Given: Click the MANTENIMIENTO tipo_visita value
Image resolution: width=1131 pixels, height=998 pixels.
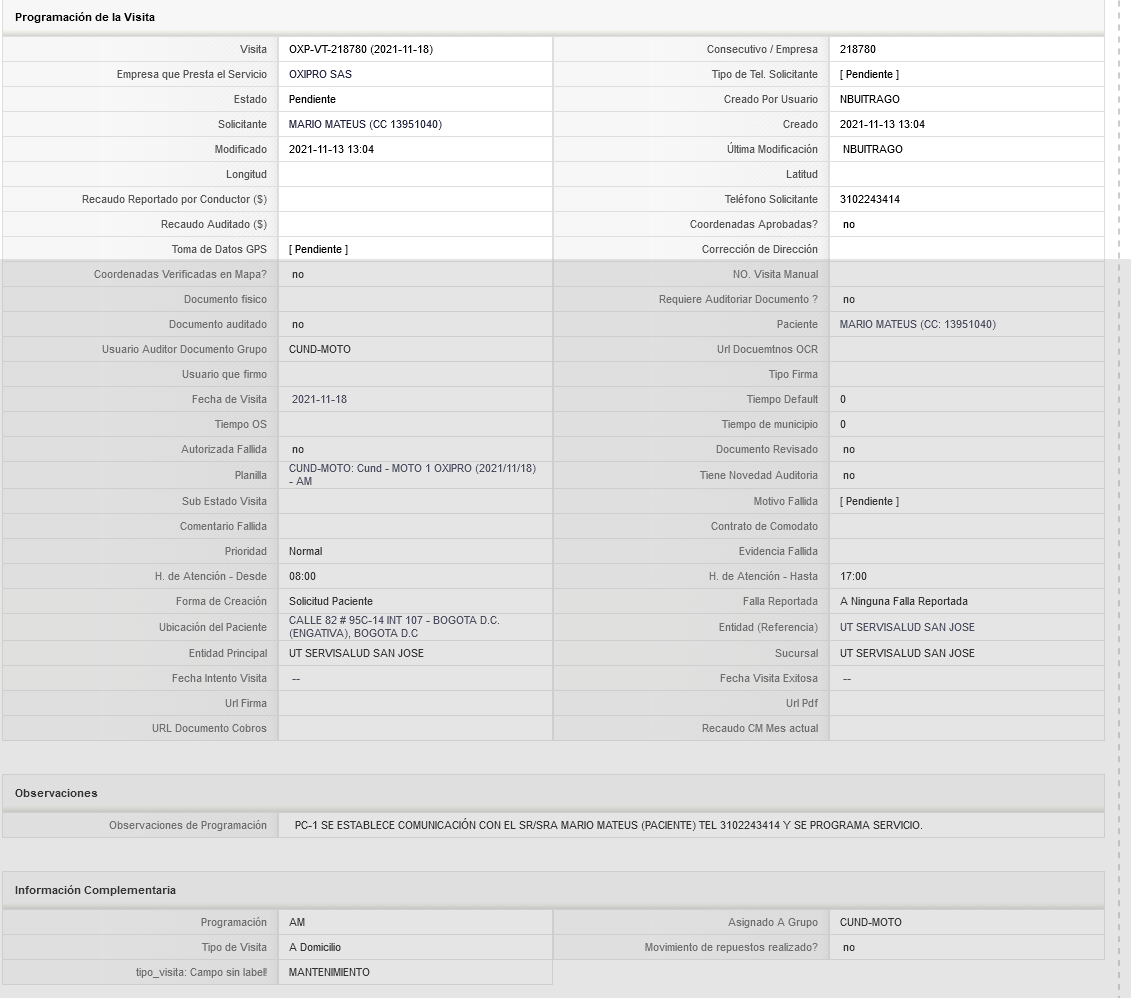Looking at the screenshot, I should [x=329, y=972].
